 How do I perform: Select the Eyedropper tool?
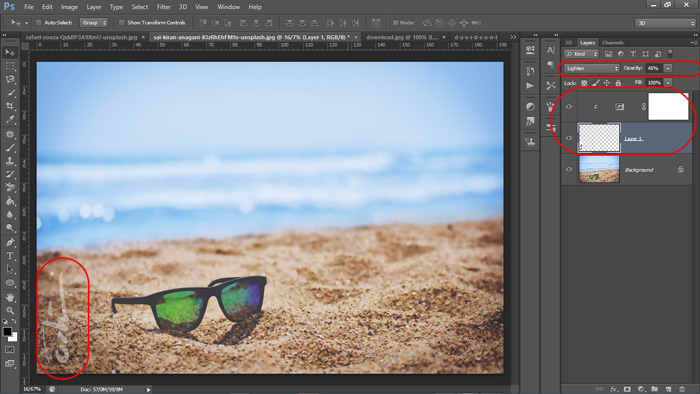(x=10, y=120)
